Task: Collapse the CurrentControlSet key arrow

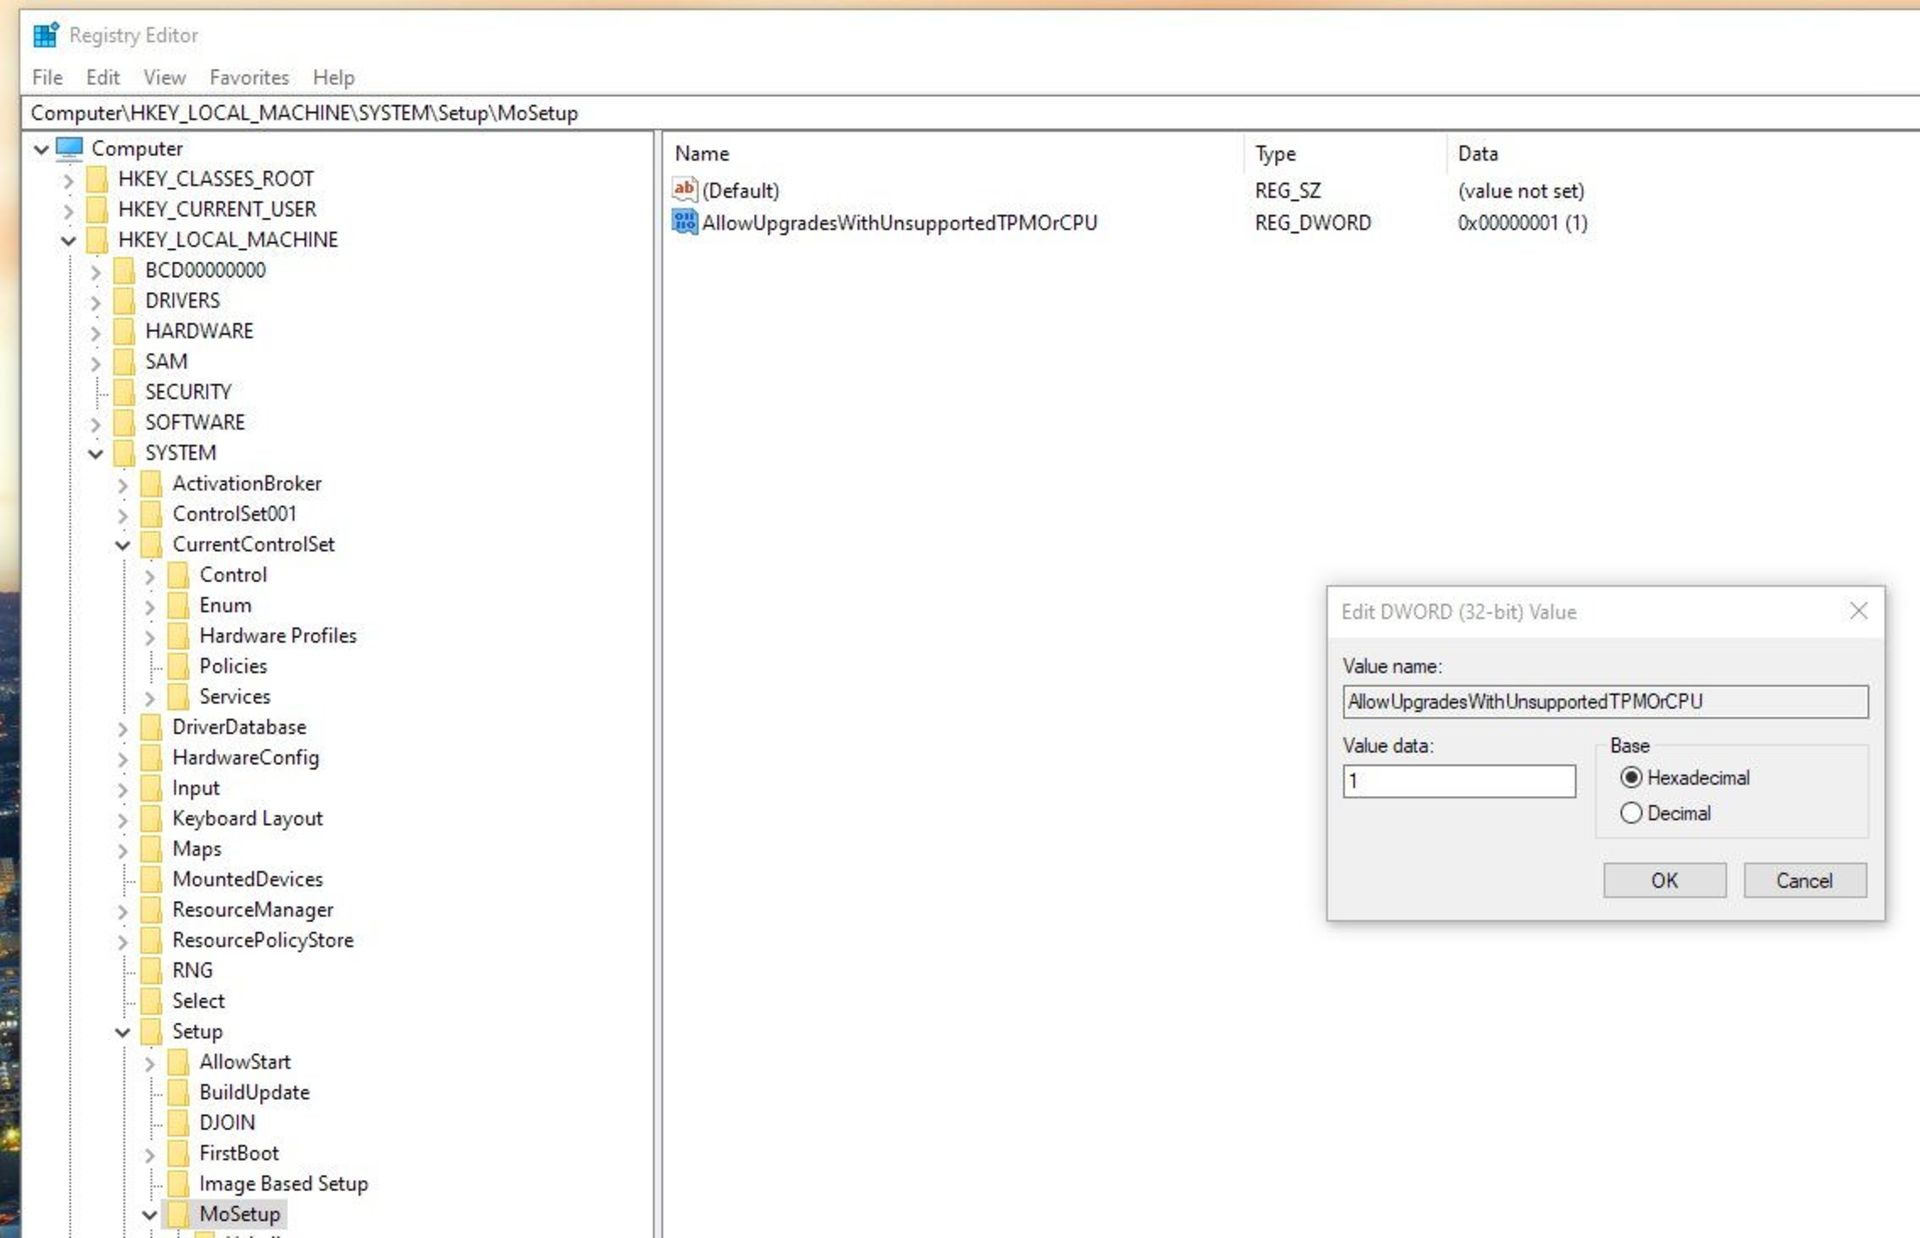Action: (x=123, y=545)
